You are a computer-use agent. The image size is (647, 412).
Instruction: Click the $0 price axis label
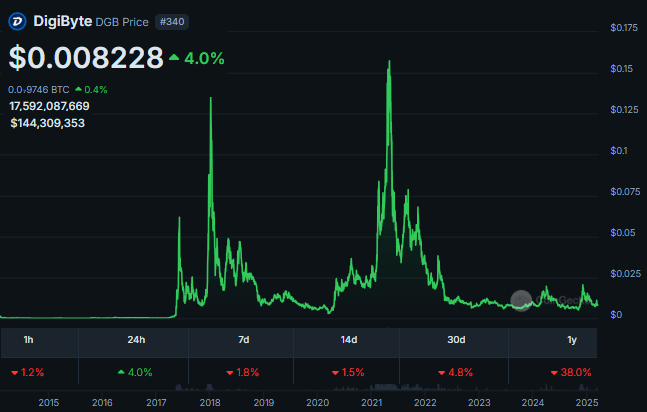pos(616,315)
